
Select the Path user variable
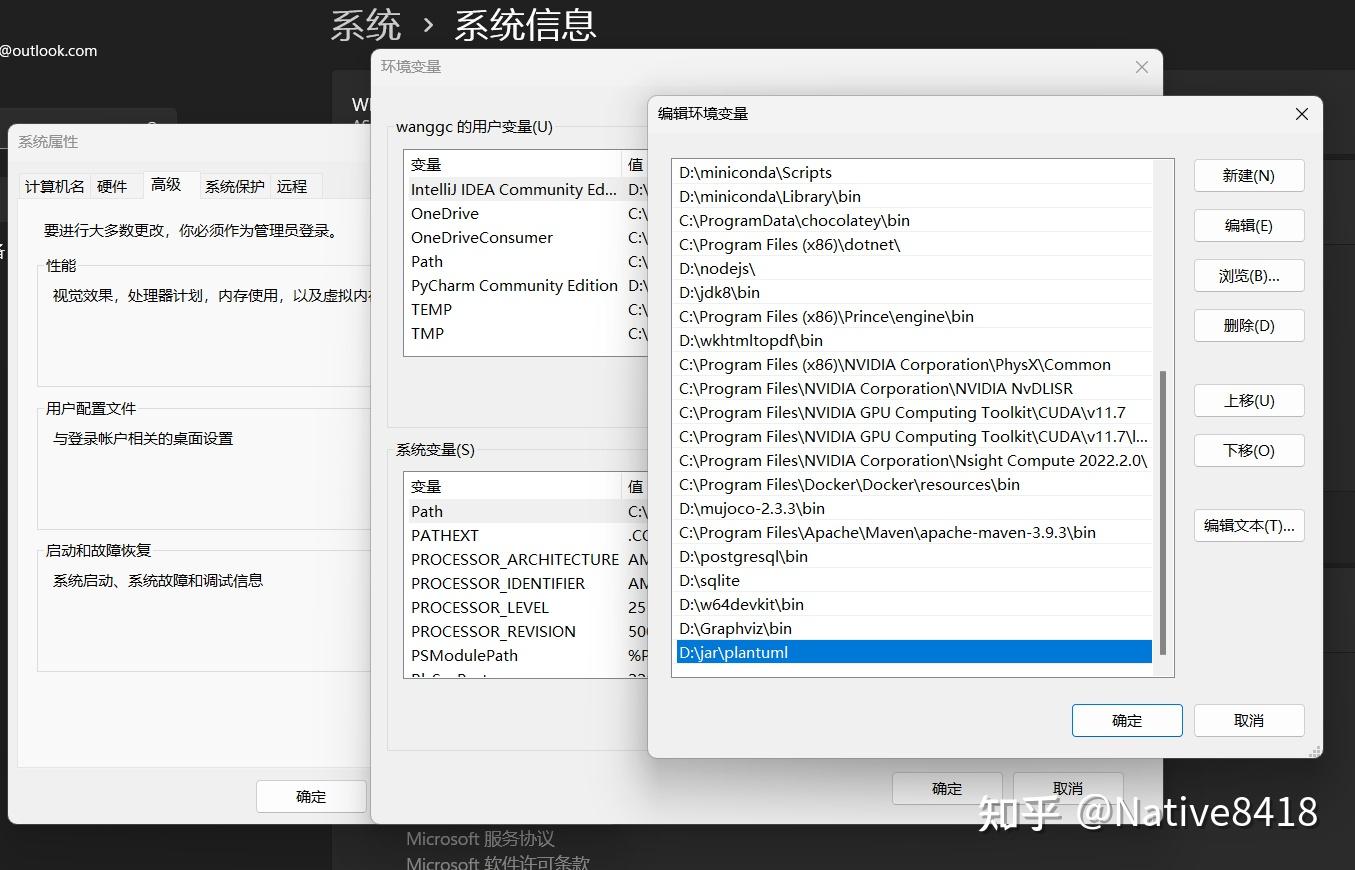426,261
